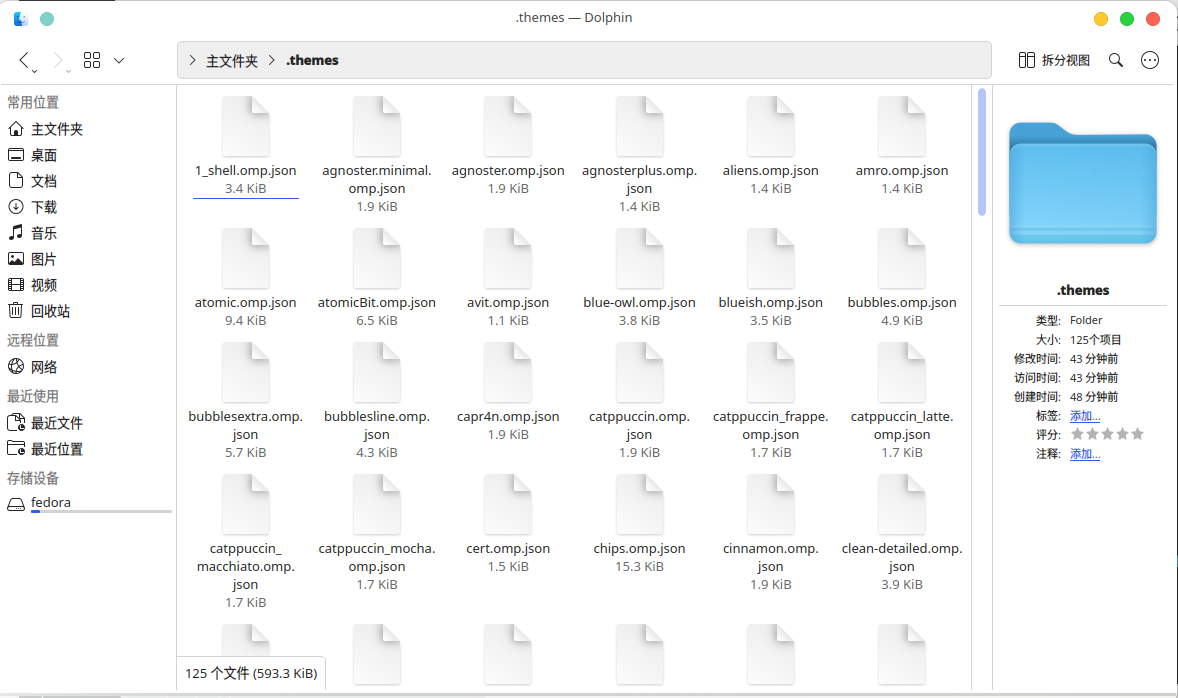Image resolution: width=1178 pixels, height=698 pixels.
Task: Toggle the split view button
Action: [1054, 60]
